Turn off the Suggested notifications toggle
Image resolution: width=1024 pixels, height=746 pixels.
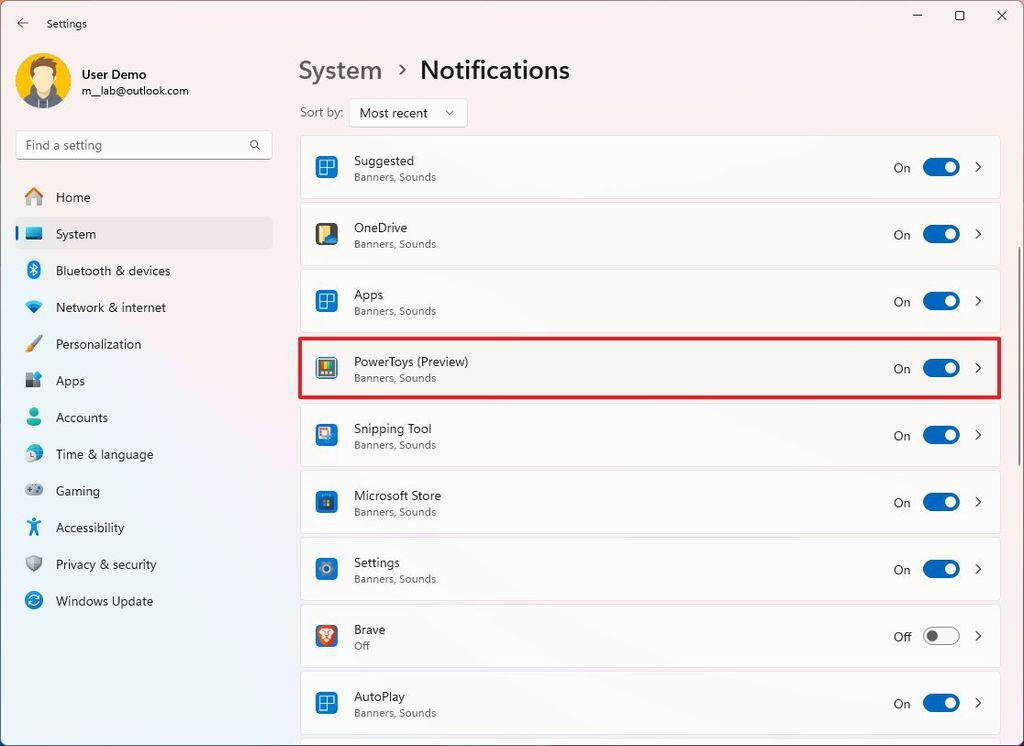[940, 167]
